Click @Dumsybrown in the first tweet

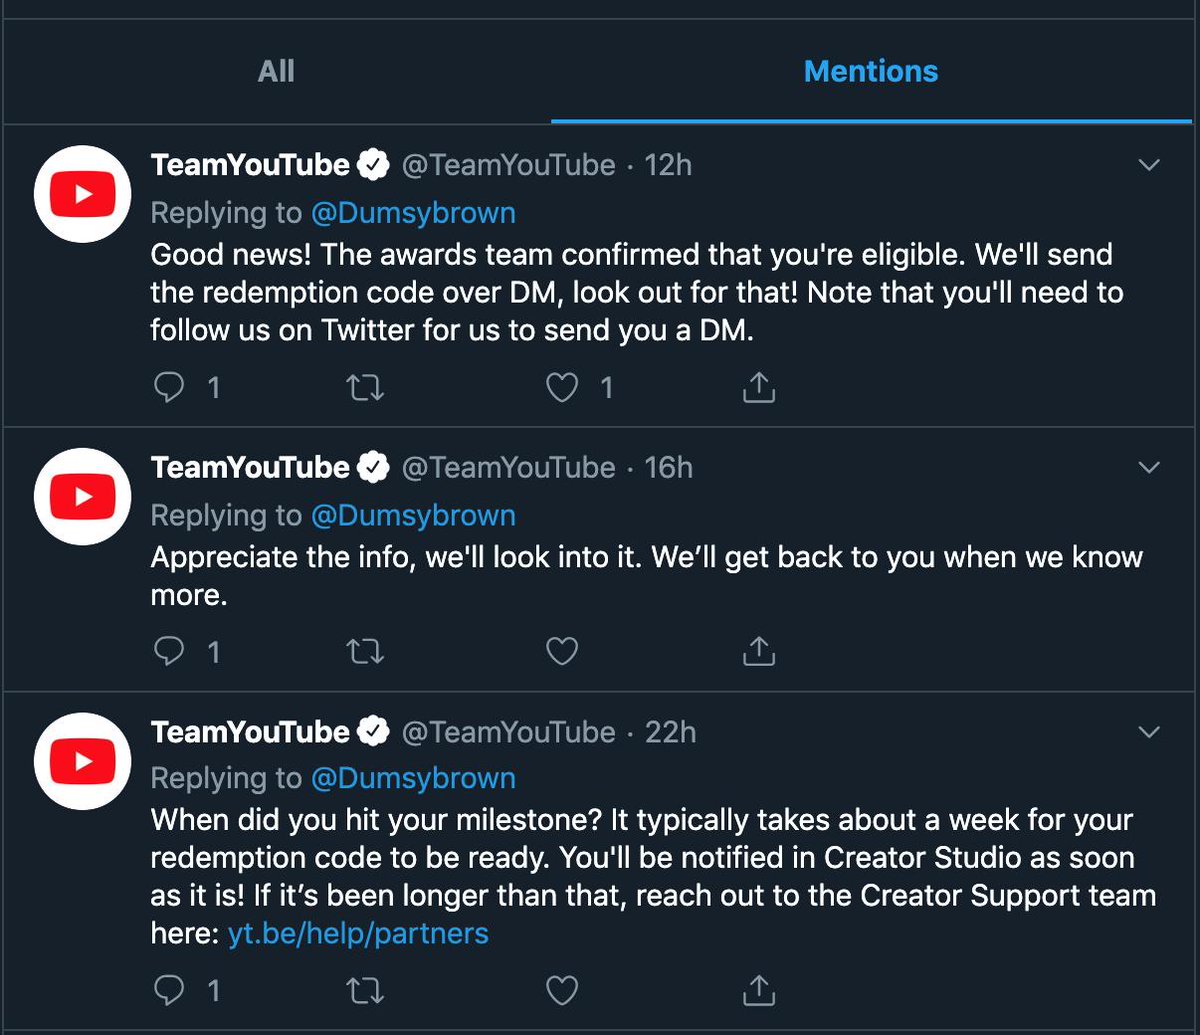tap(413, 213)
